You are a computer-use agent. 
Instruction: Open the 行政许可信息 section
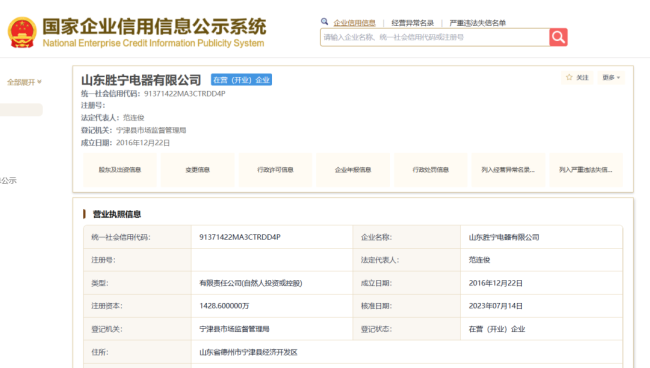[275, 169]
